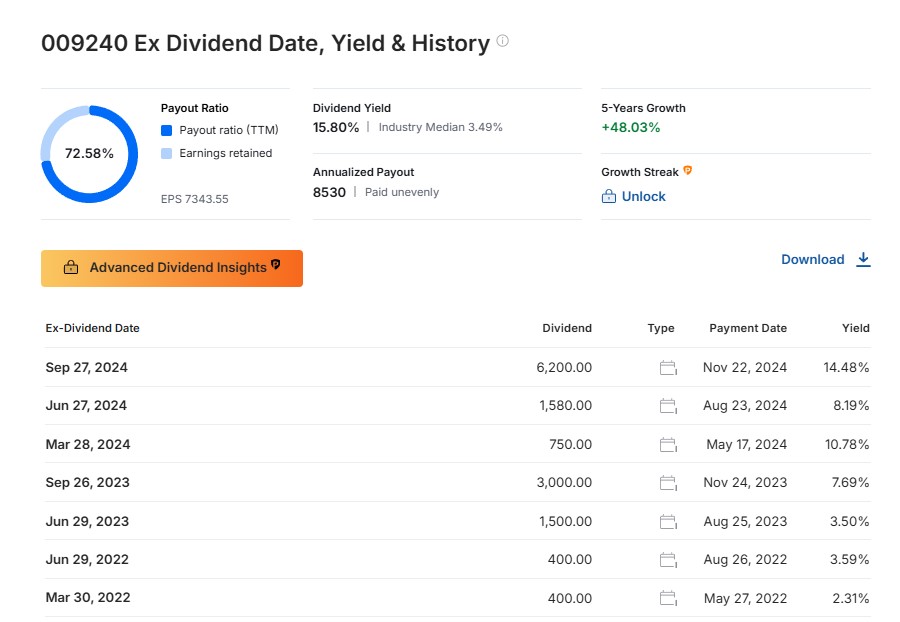
Task: Click type icon for Mar 28, 2024 row
Action: [x=668, y=445]
